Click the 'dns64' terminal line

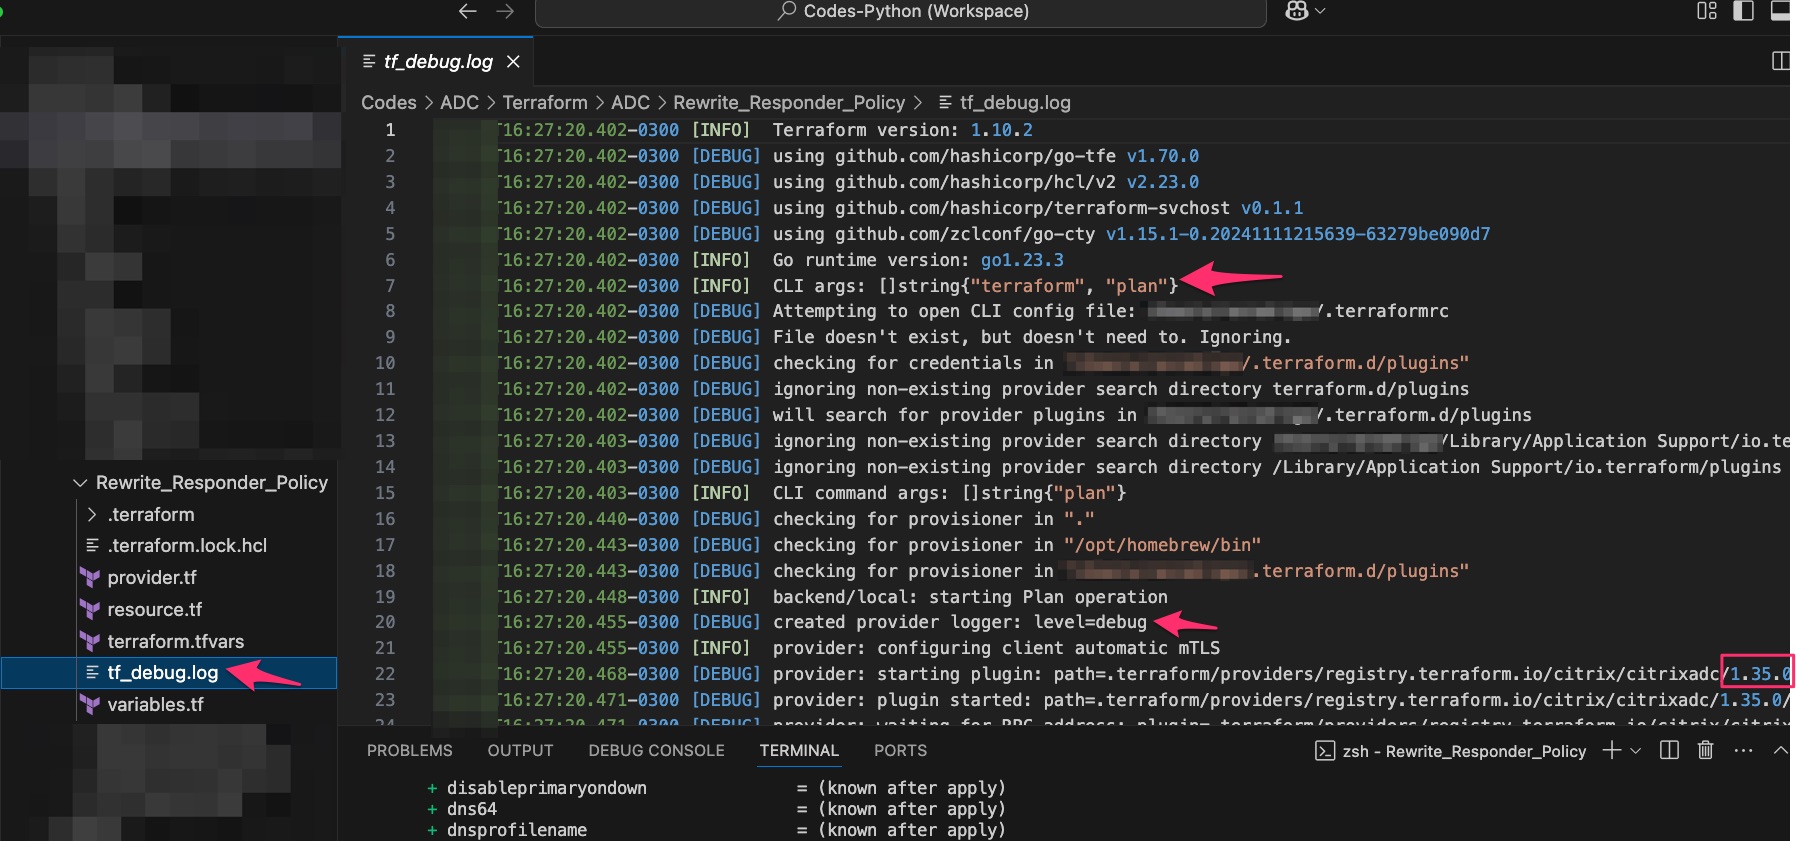click(472, 809)
